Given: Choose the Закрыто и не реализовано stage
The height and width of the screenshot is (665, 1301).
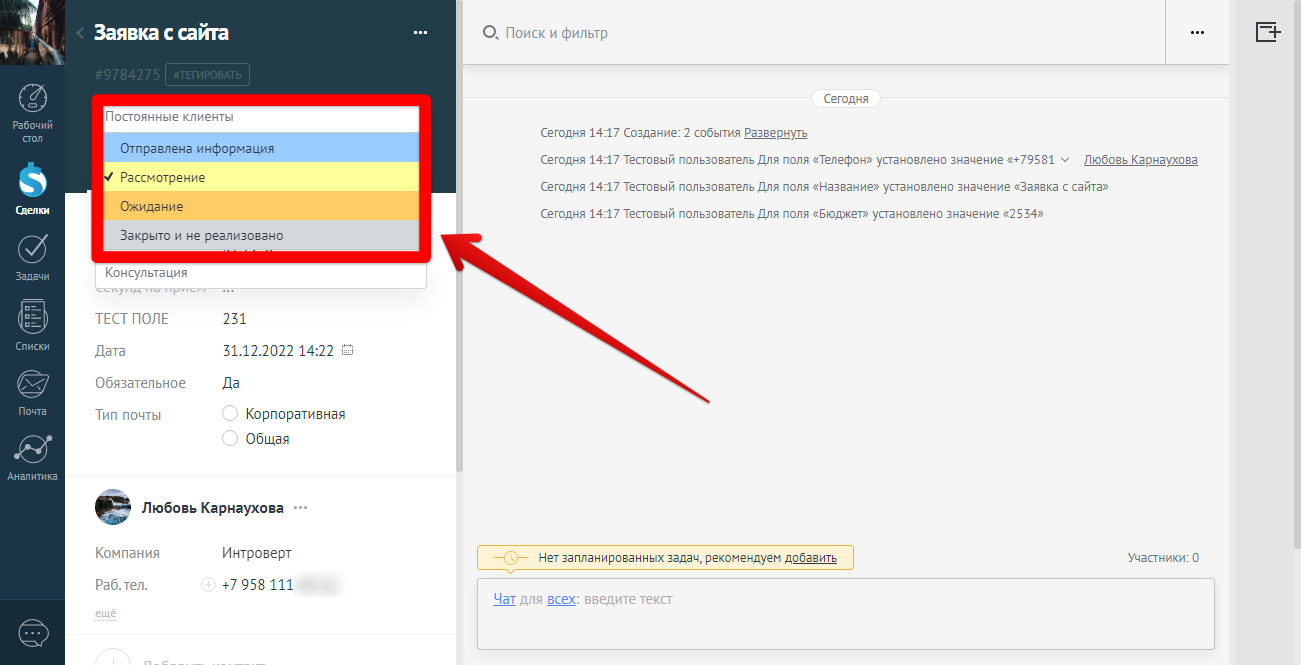Looking at the screenshot, I should point(261,235).
